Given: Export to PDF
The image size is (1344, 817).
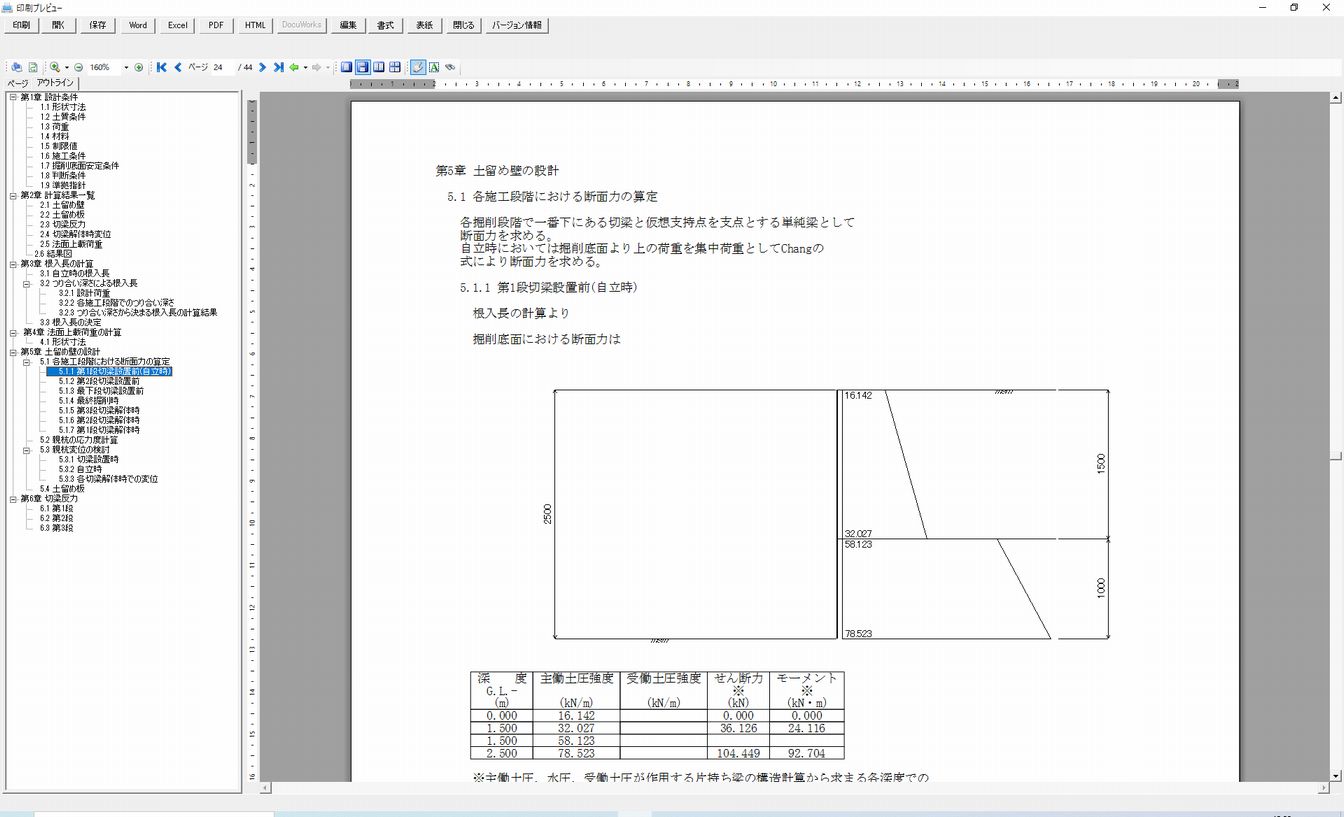Looking at the screenshot, I should (x=216, y=25).
